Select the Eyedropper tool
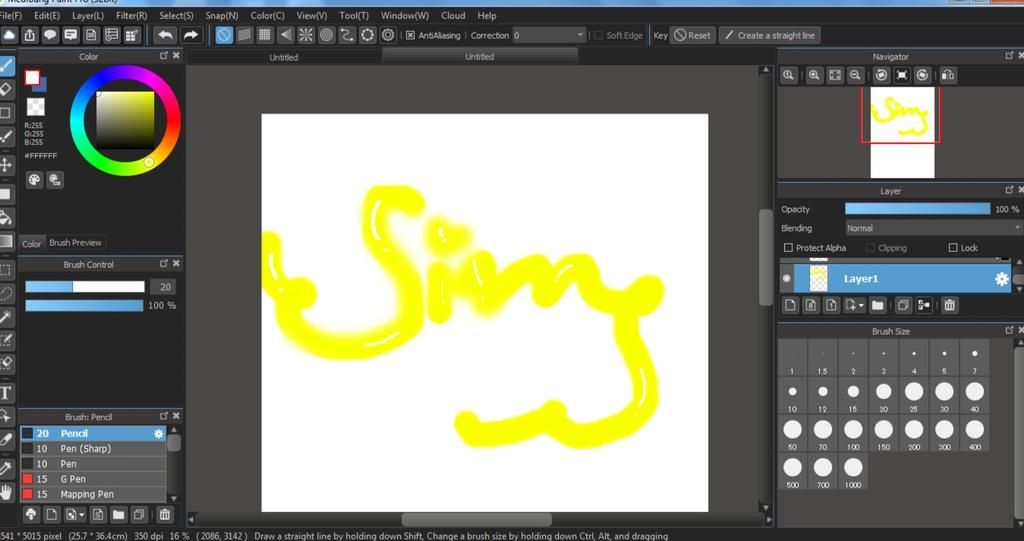Screen dimensions: 1024x541 (6, 468)
